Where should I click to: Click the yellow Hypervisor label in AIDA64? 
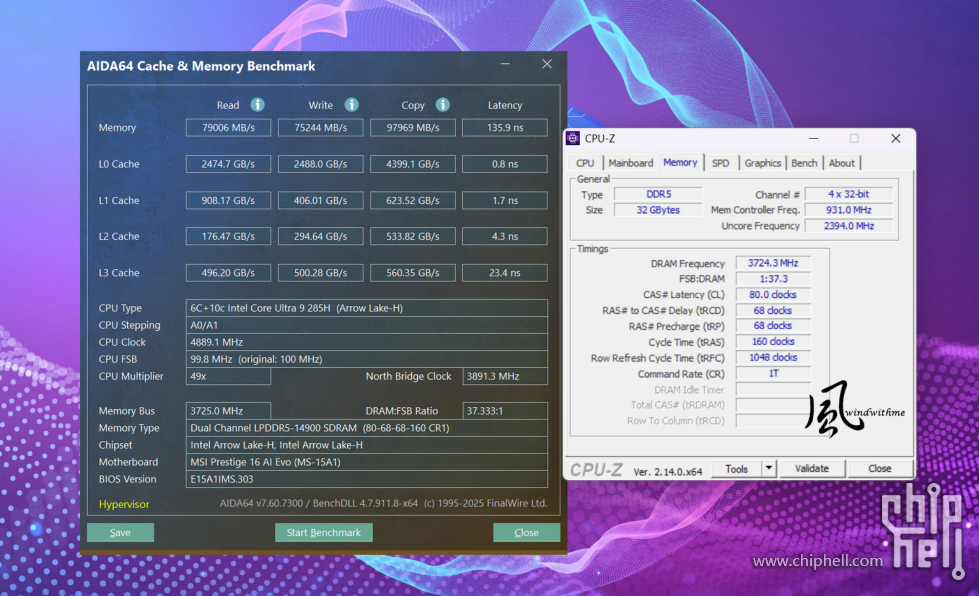click(x=124, y=504)
